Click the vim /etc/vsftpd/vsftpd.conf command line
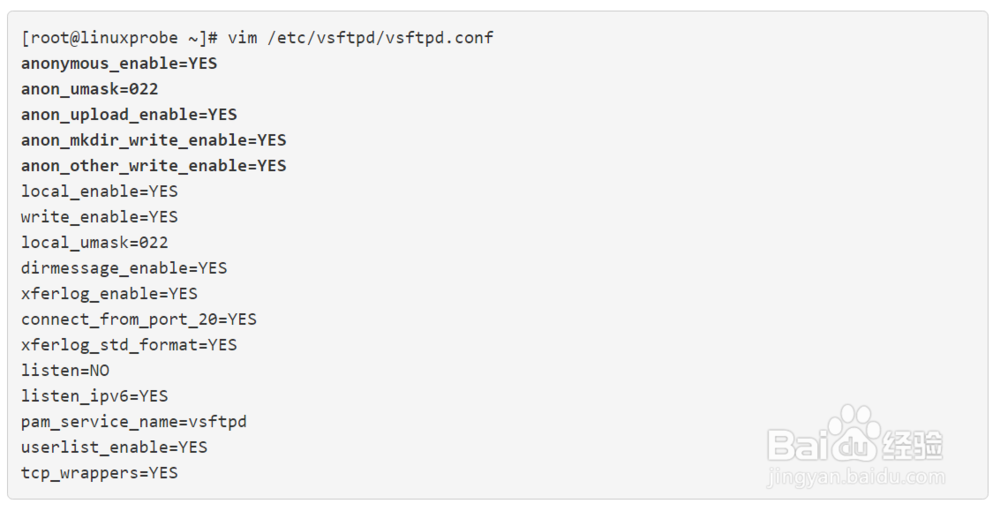The image size is (1000, 511). [257, 38]
